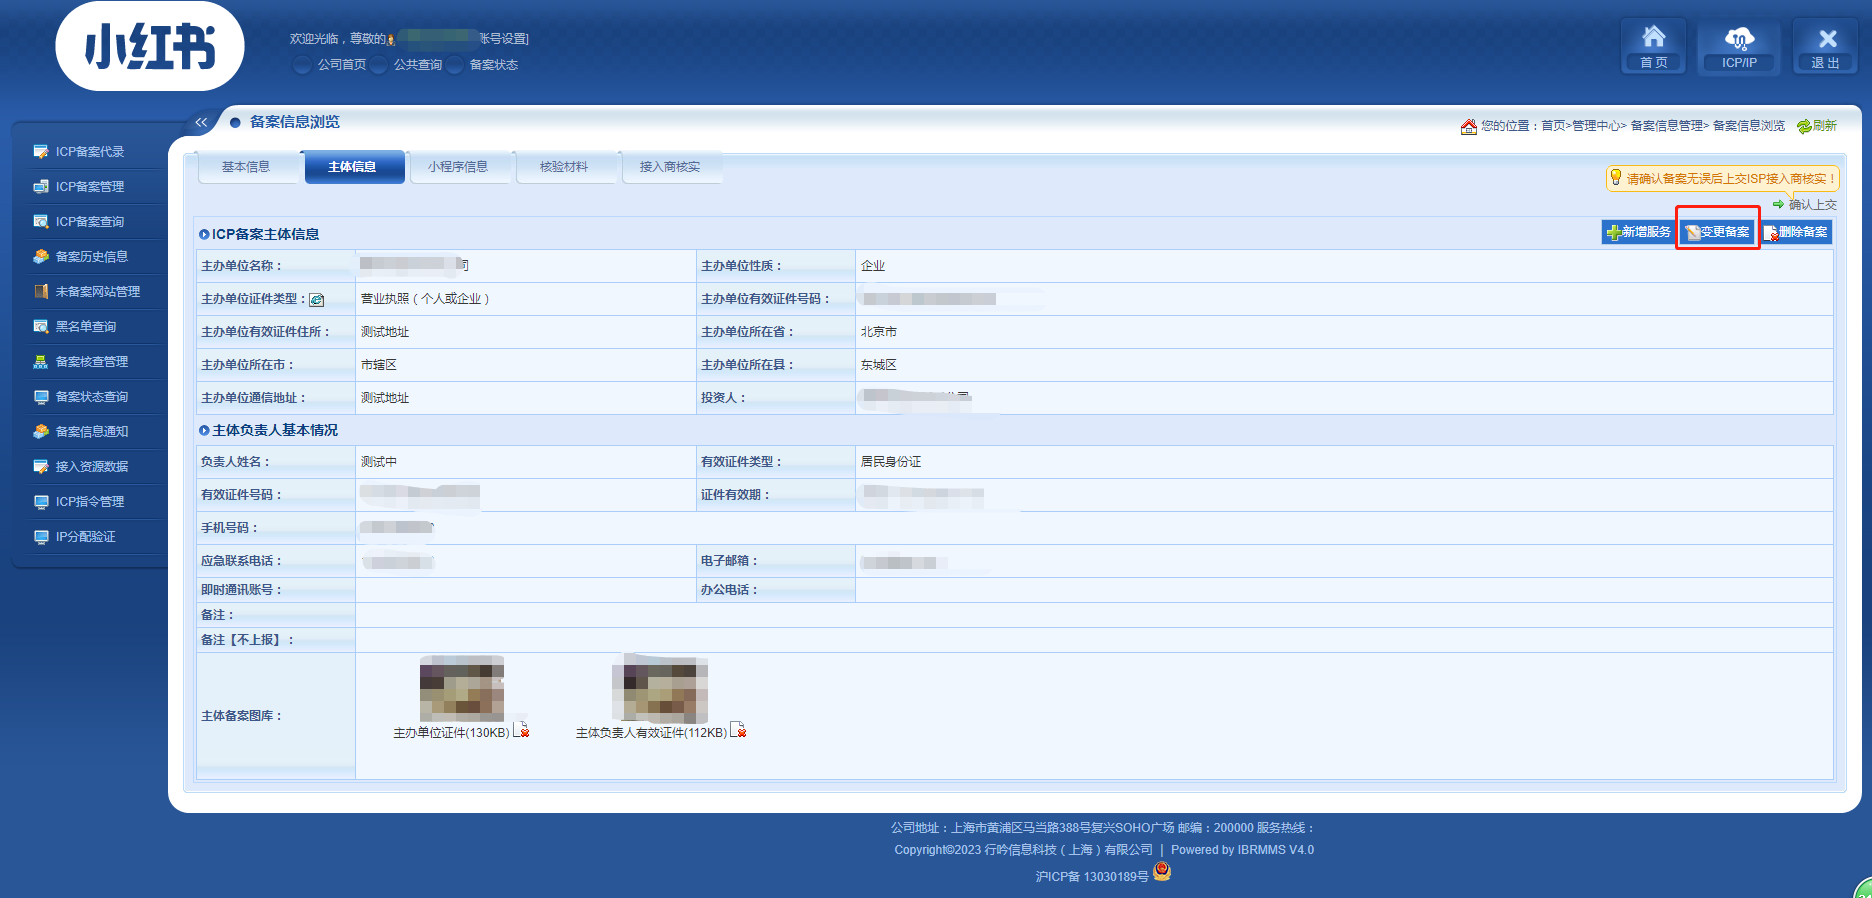Go to 首页 home button

[1654, 47]
